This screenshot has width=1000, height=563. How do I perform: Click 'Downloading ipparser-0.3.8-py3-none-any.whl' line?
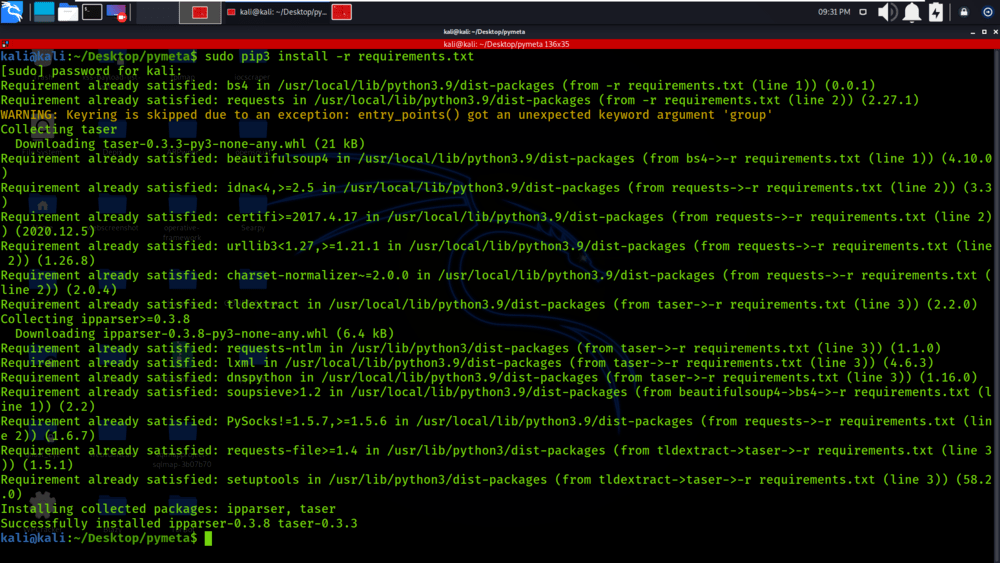coord(205,333)
